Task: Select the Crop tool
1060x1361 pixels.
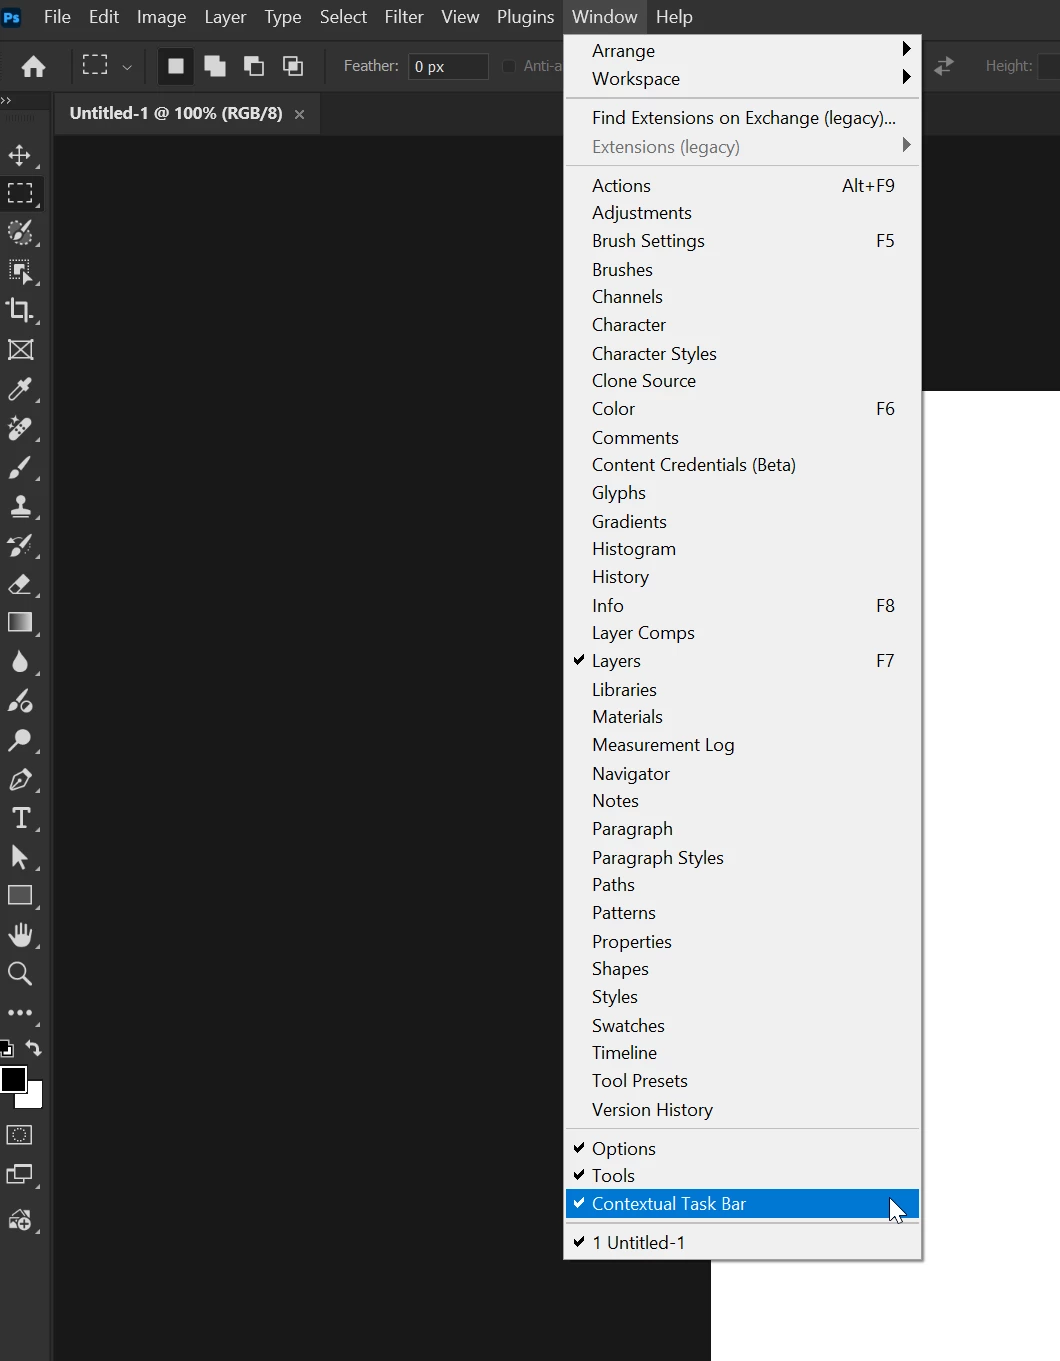Action: pyautogui.click(x=20, y=310)
